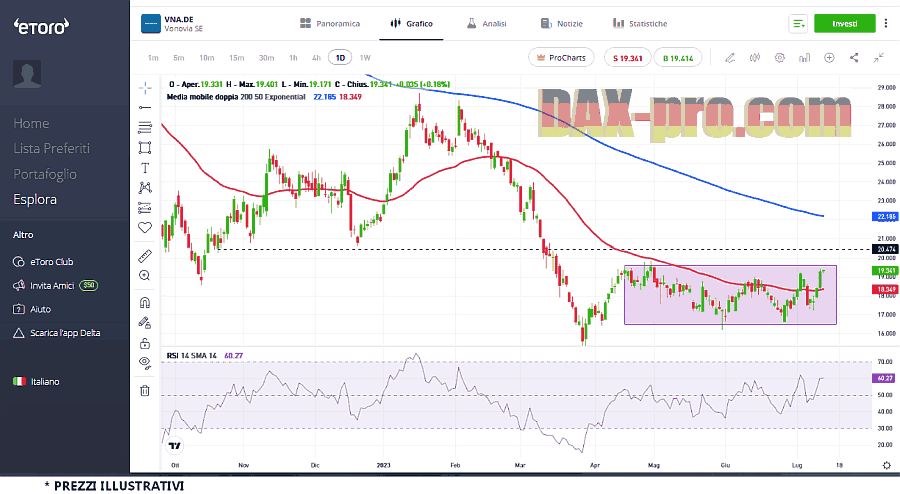Viewport: 900px width, 494px height.
Task: Collapse the chart fullscreen arrows icon
Action: 879,57
